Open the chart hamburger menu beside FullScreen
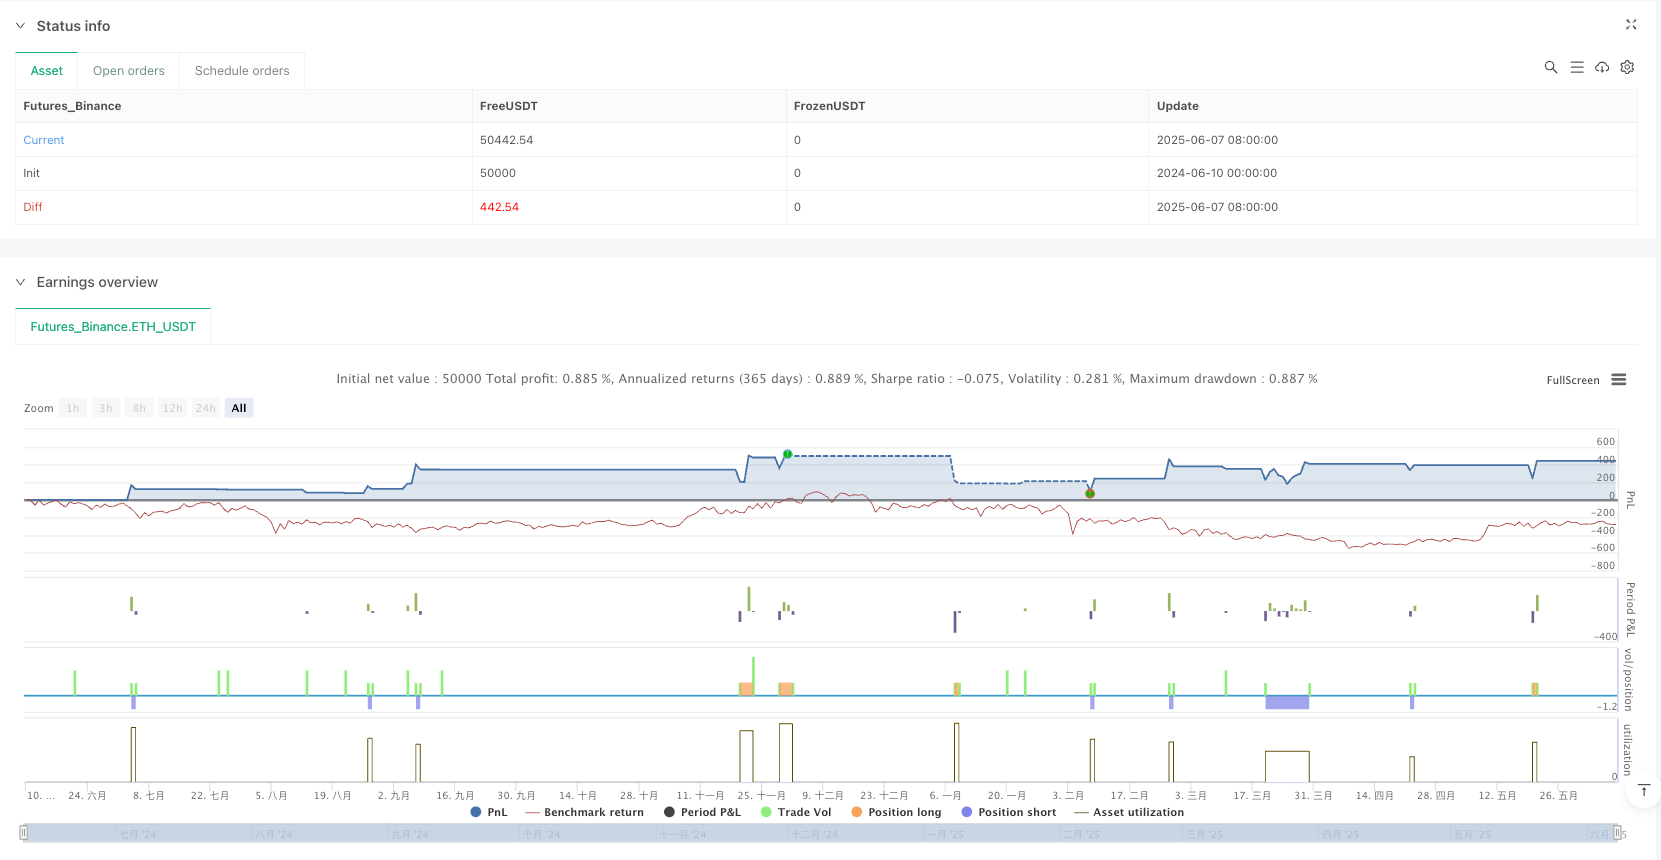This screenshot has width=1661, height=860. click(1619, 380)
